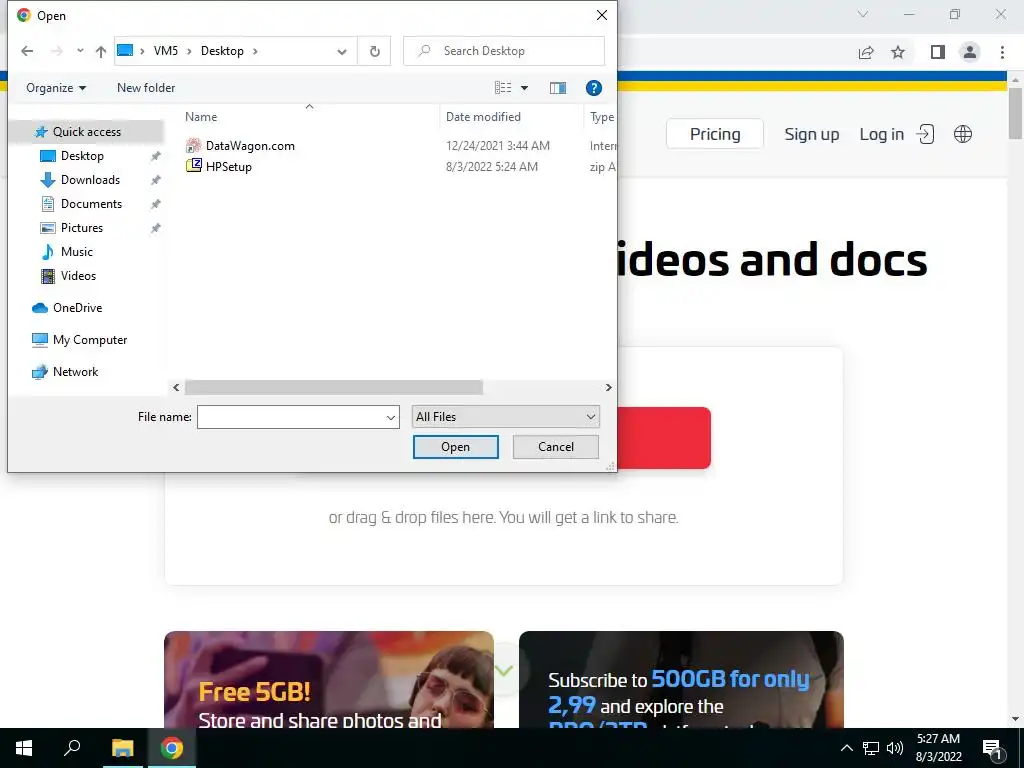The width and height of the screenshot is (1024, 768).
Task: Select the DataWagon.com file
Action: [x=250, y=146]
